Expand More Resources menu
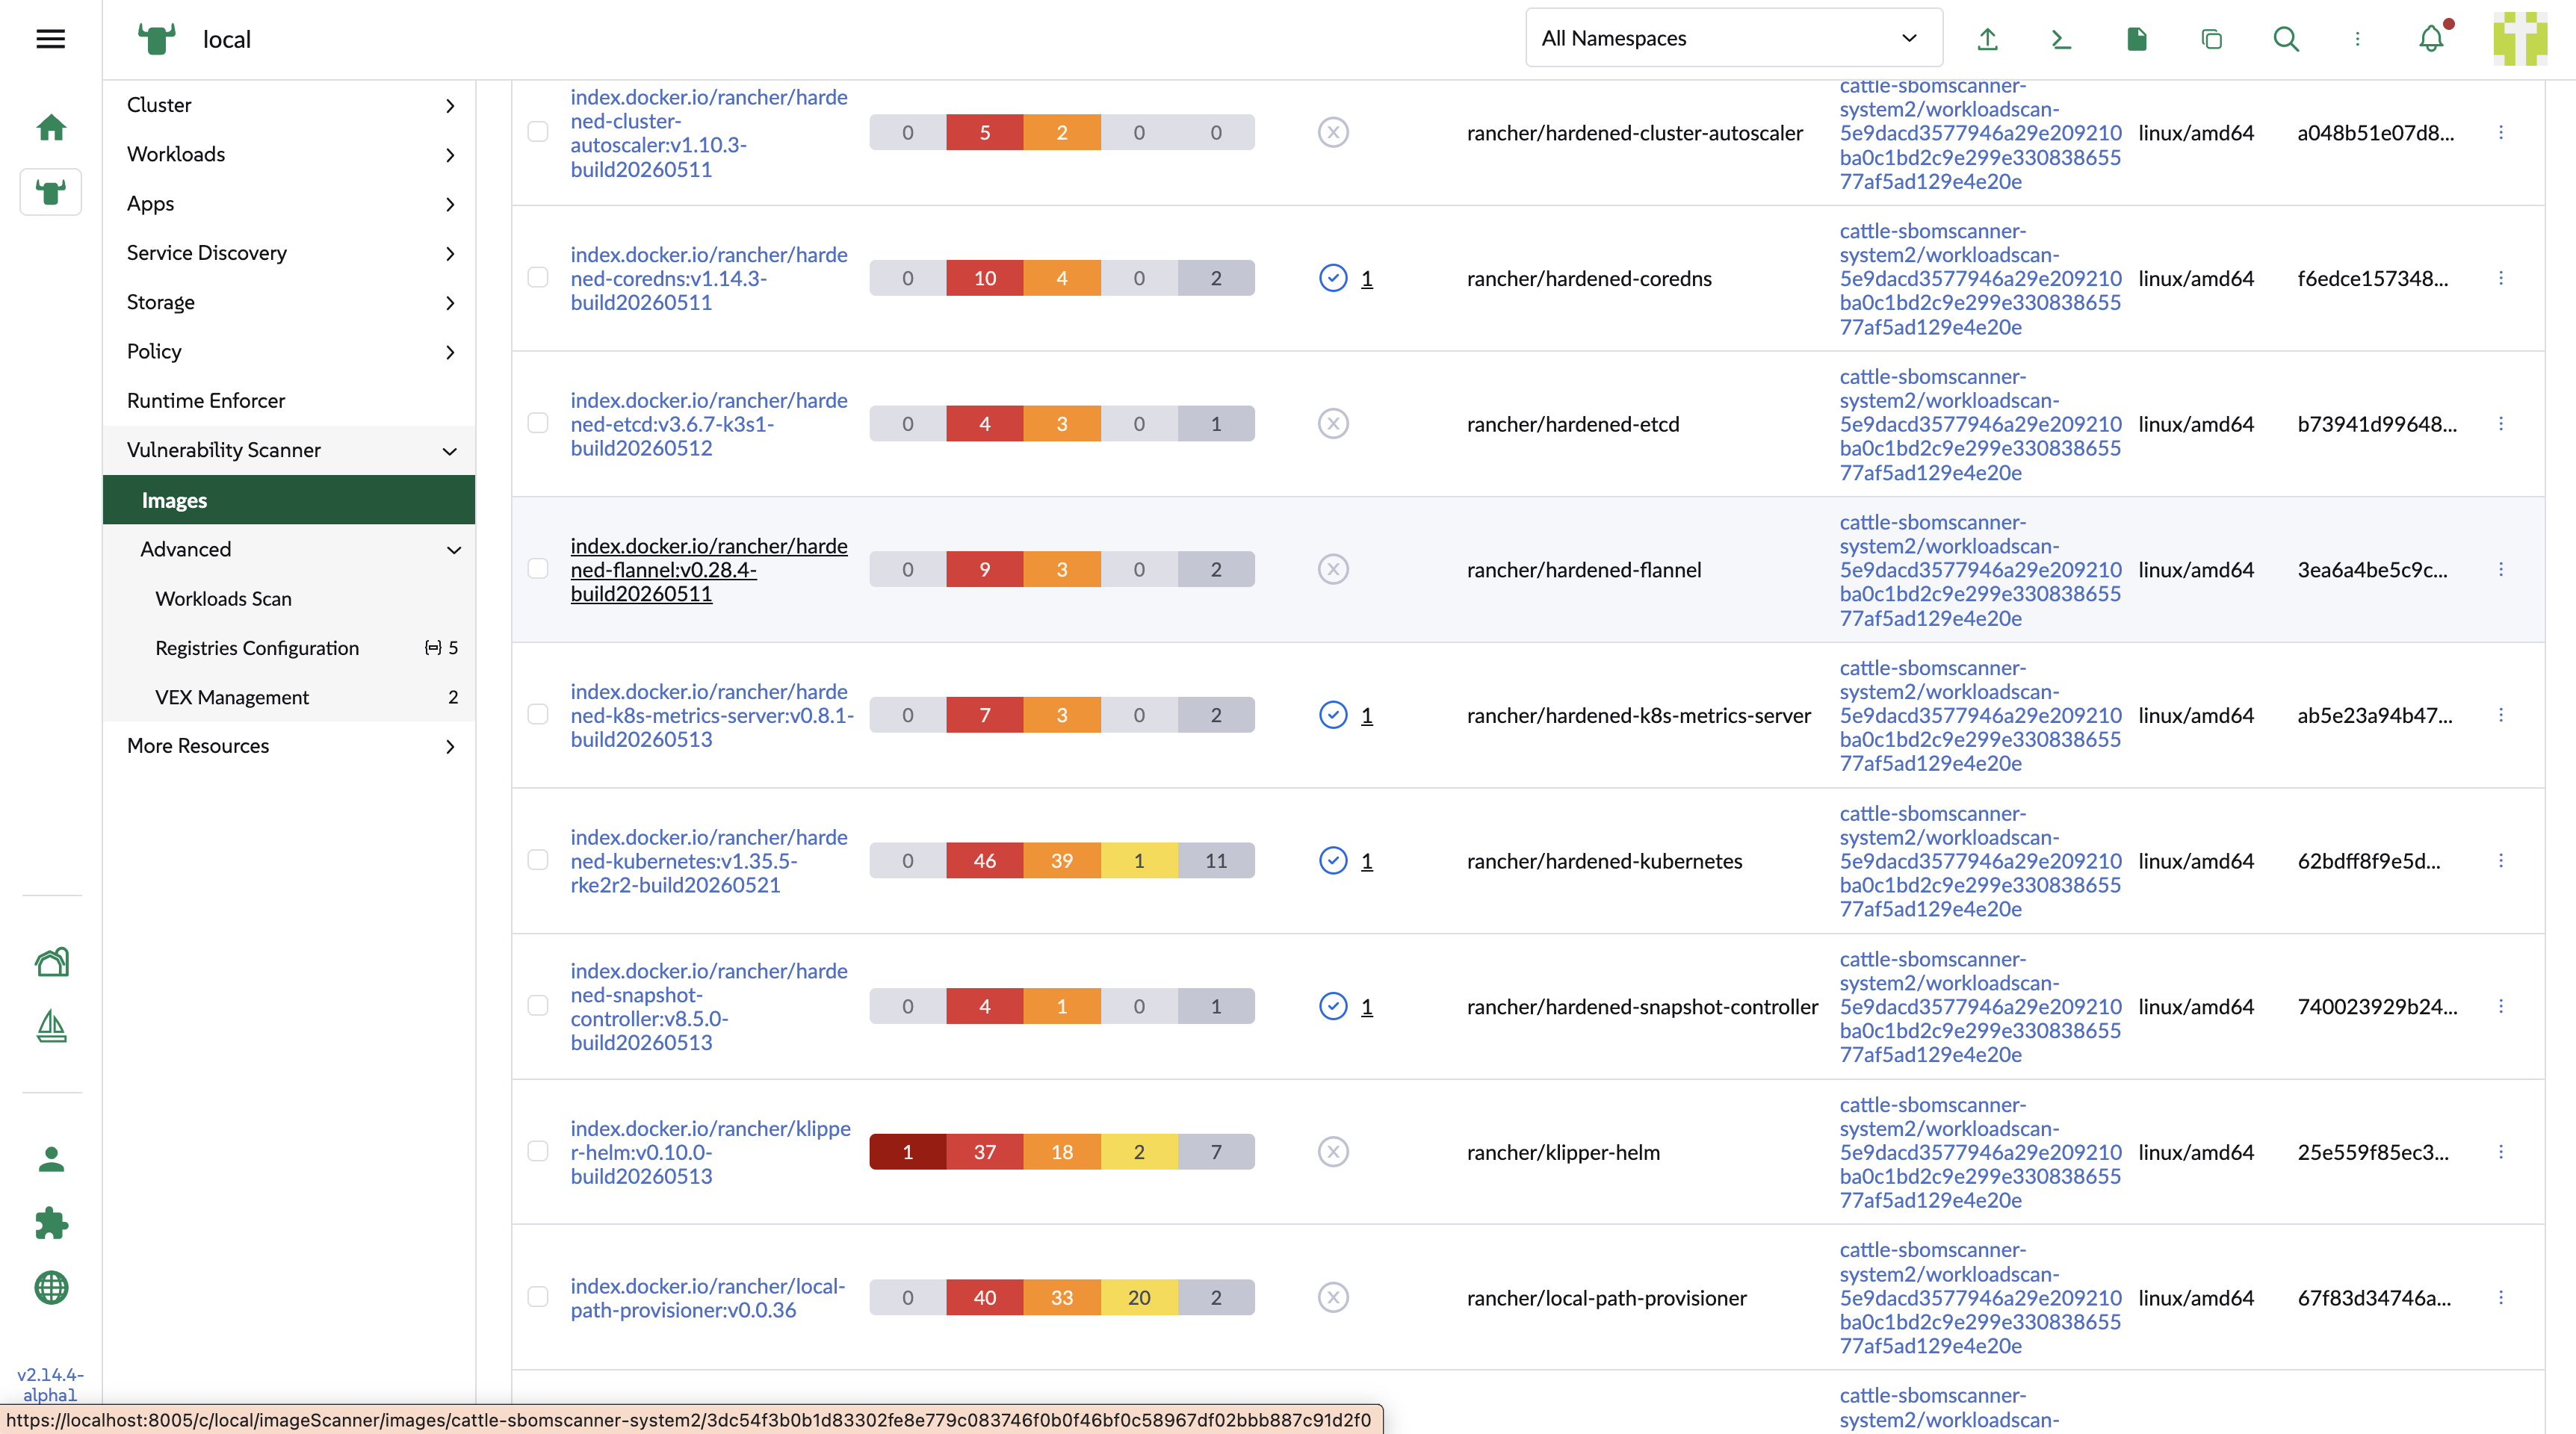 coord(289,746)
